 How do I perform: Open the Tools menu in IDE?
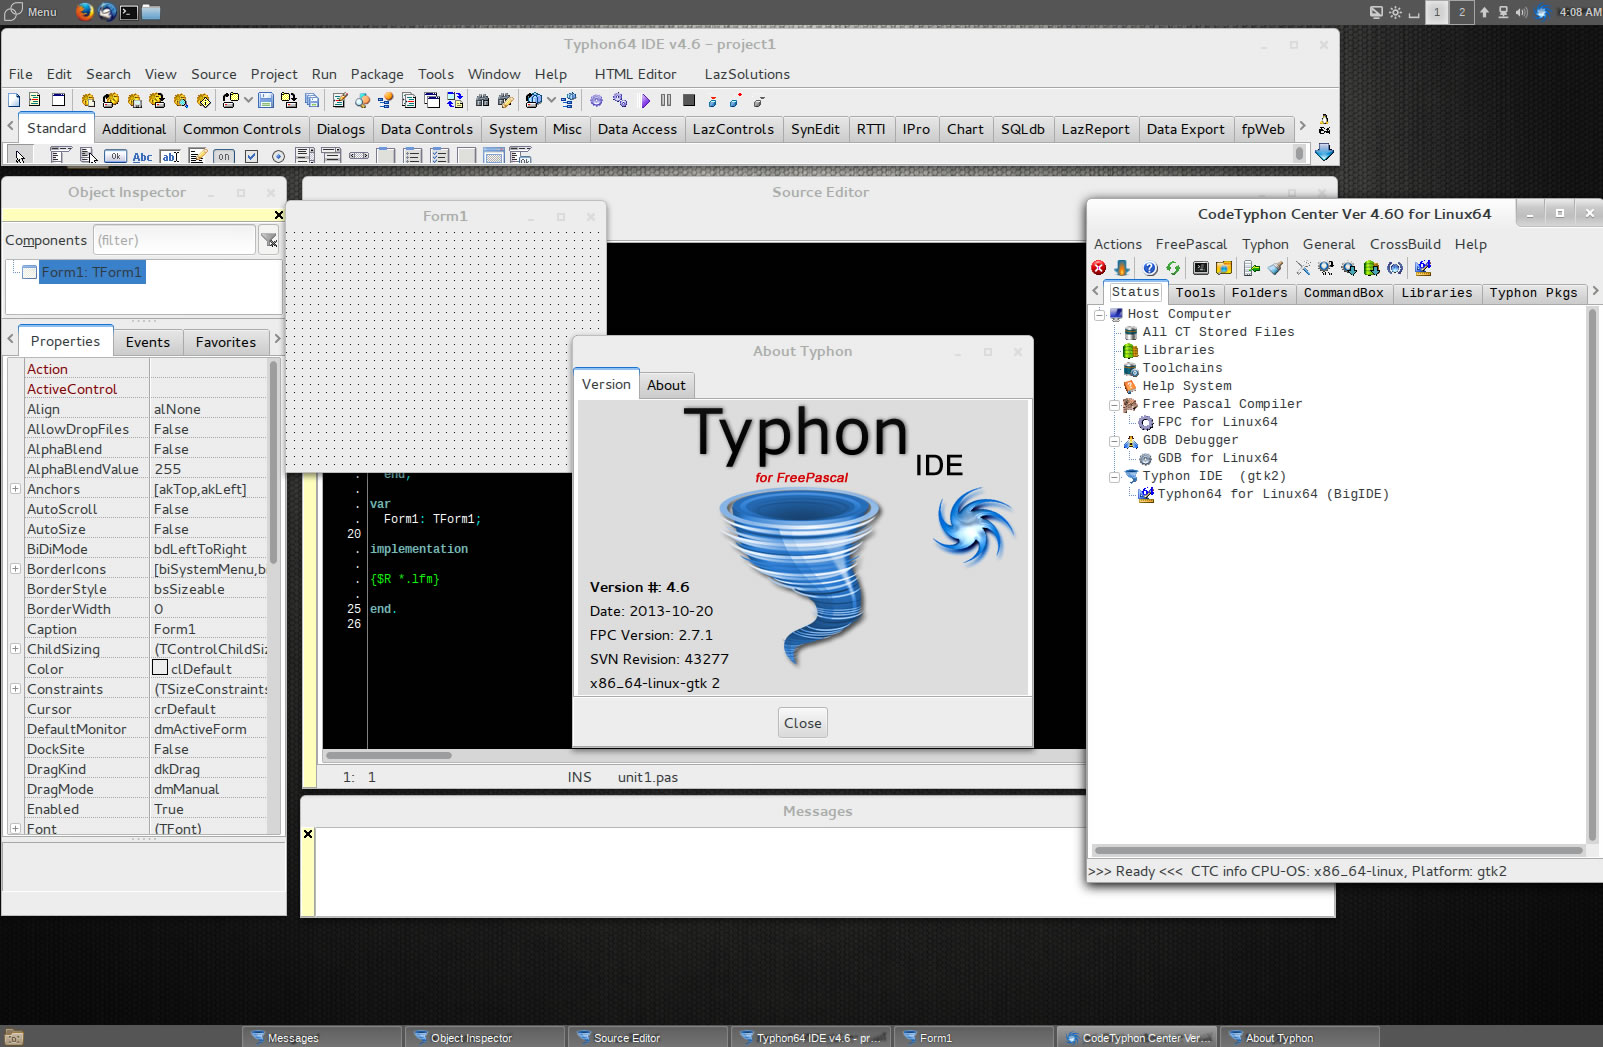point(436,74)
